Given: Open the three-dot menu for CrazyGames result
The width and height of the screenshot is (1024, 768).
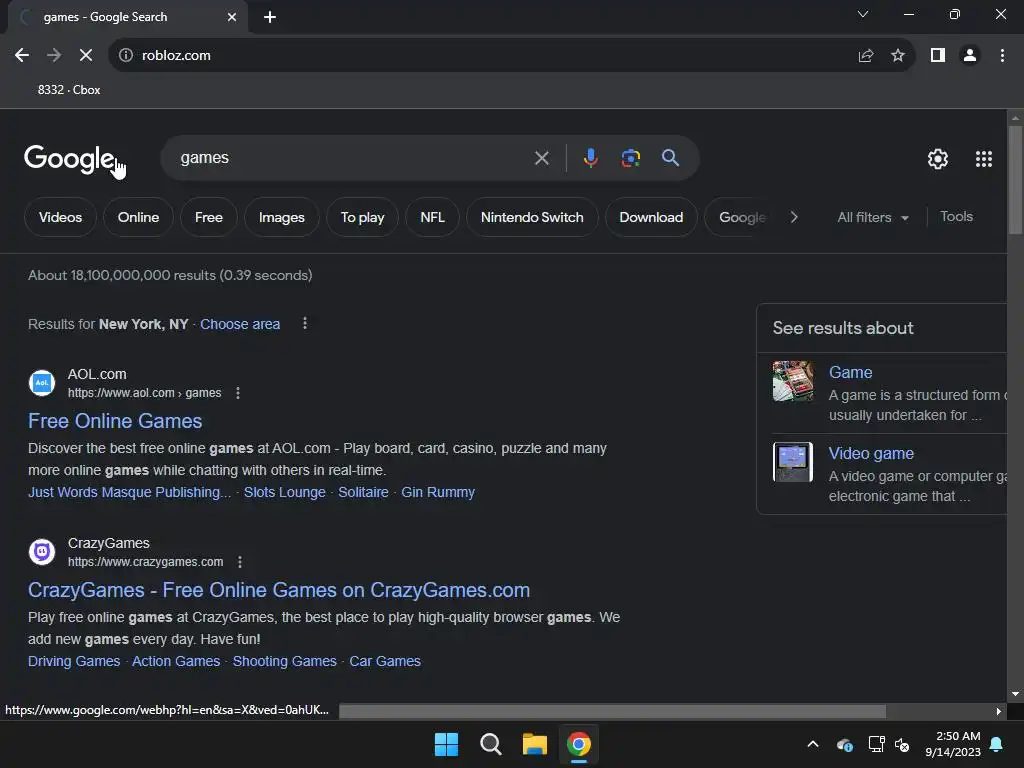Looking at the screenshot, I should 240,562.
